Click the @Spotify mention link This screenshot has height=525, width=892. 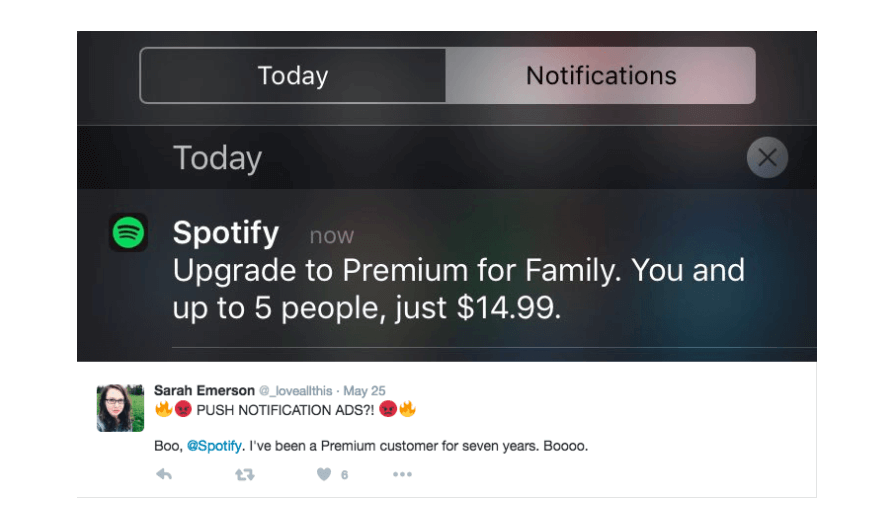click(214, 446)
